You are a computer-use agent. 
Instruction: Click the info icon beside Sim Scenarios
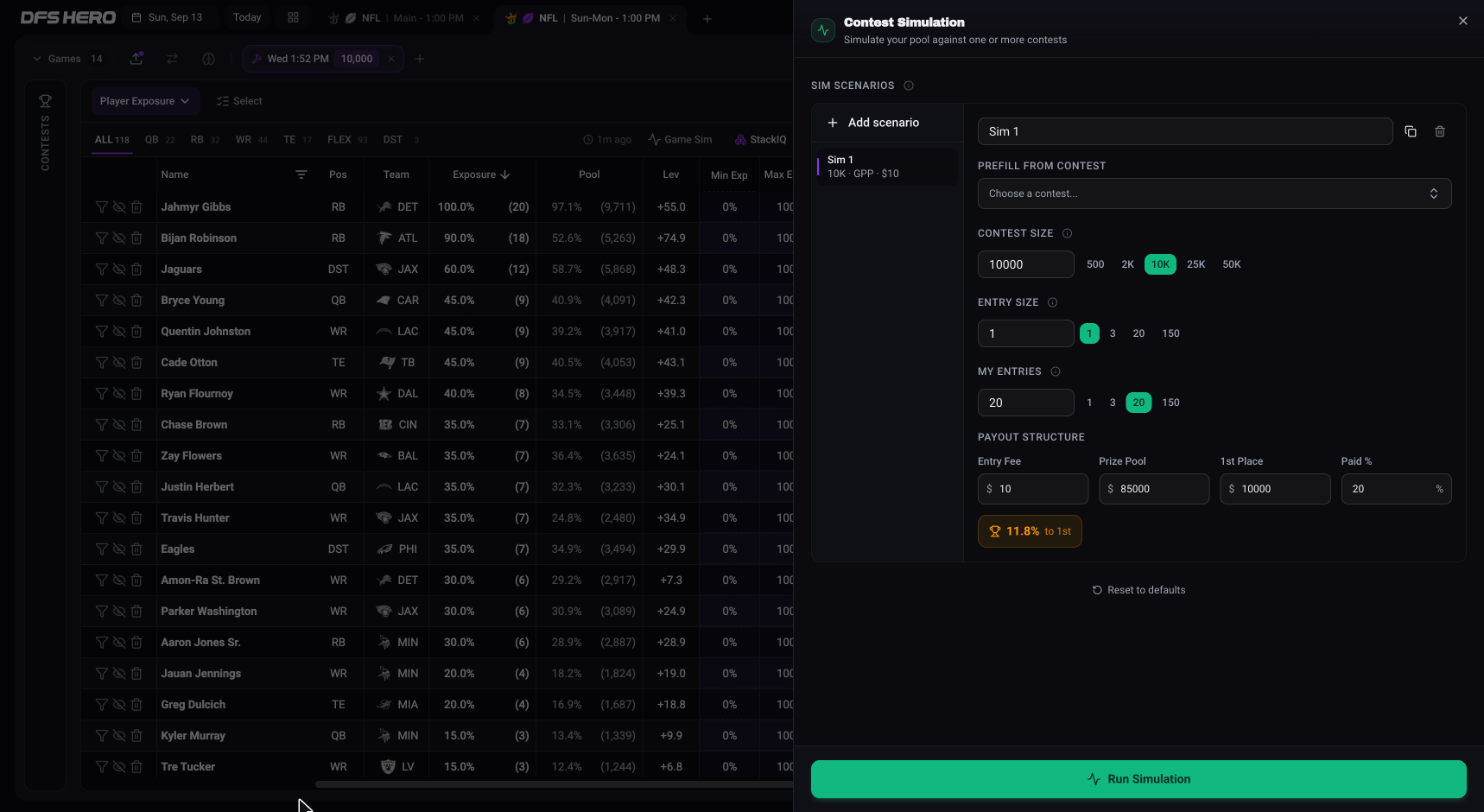908,86
